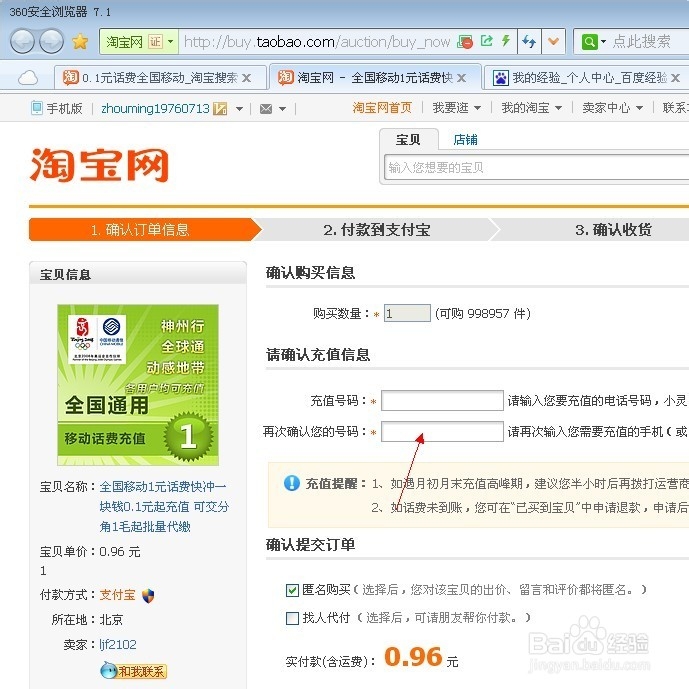Expand the dropdown arrow beside the mail icon
Image resolution: width=689 pixels, height=689 pixels.
(x=282, y=109)
